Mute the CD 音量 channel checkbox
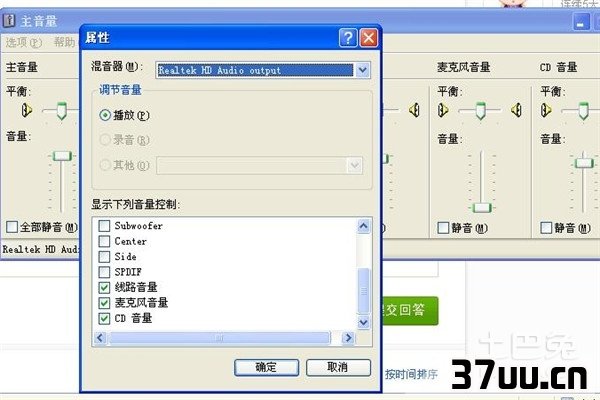This screenshot has height=400, width=600. point(546,228)
